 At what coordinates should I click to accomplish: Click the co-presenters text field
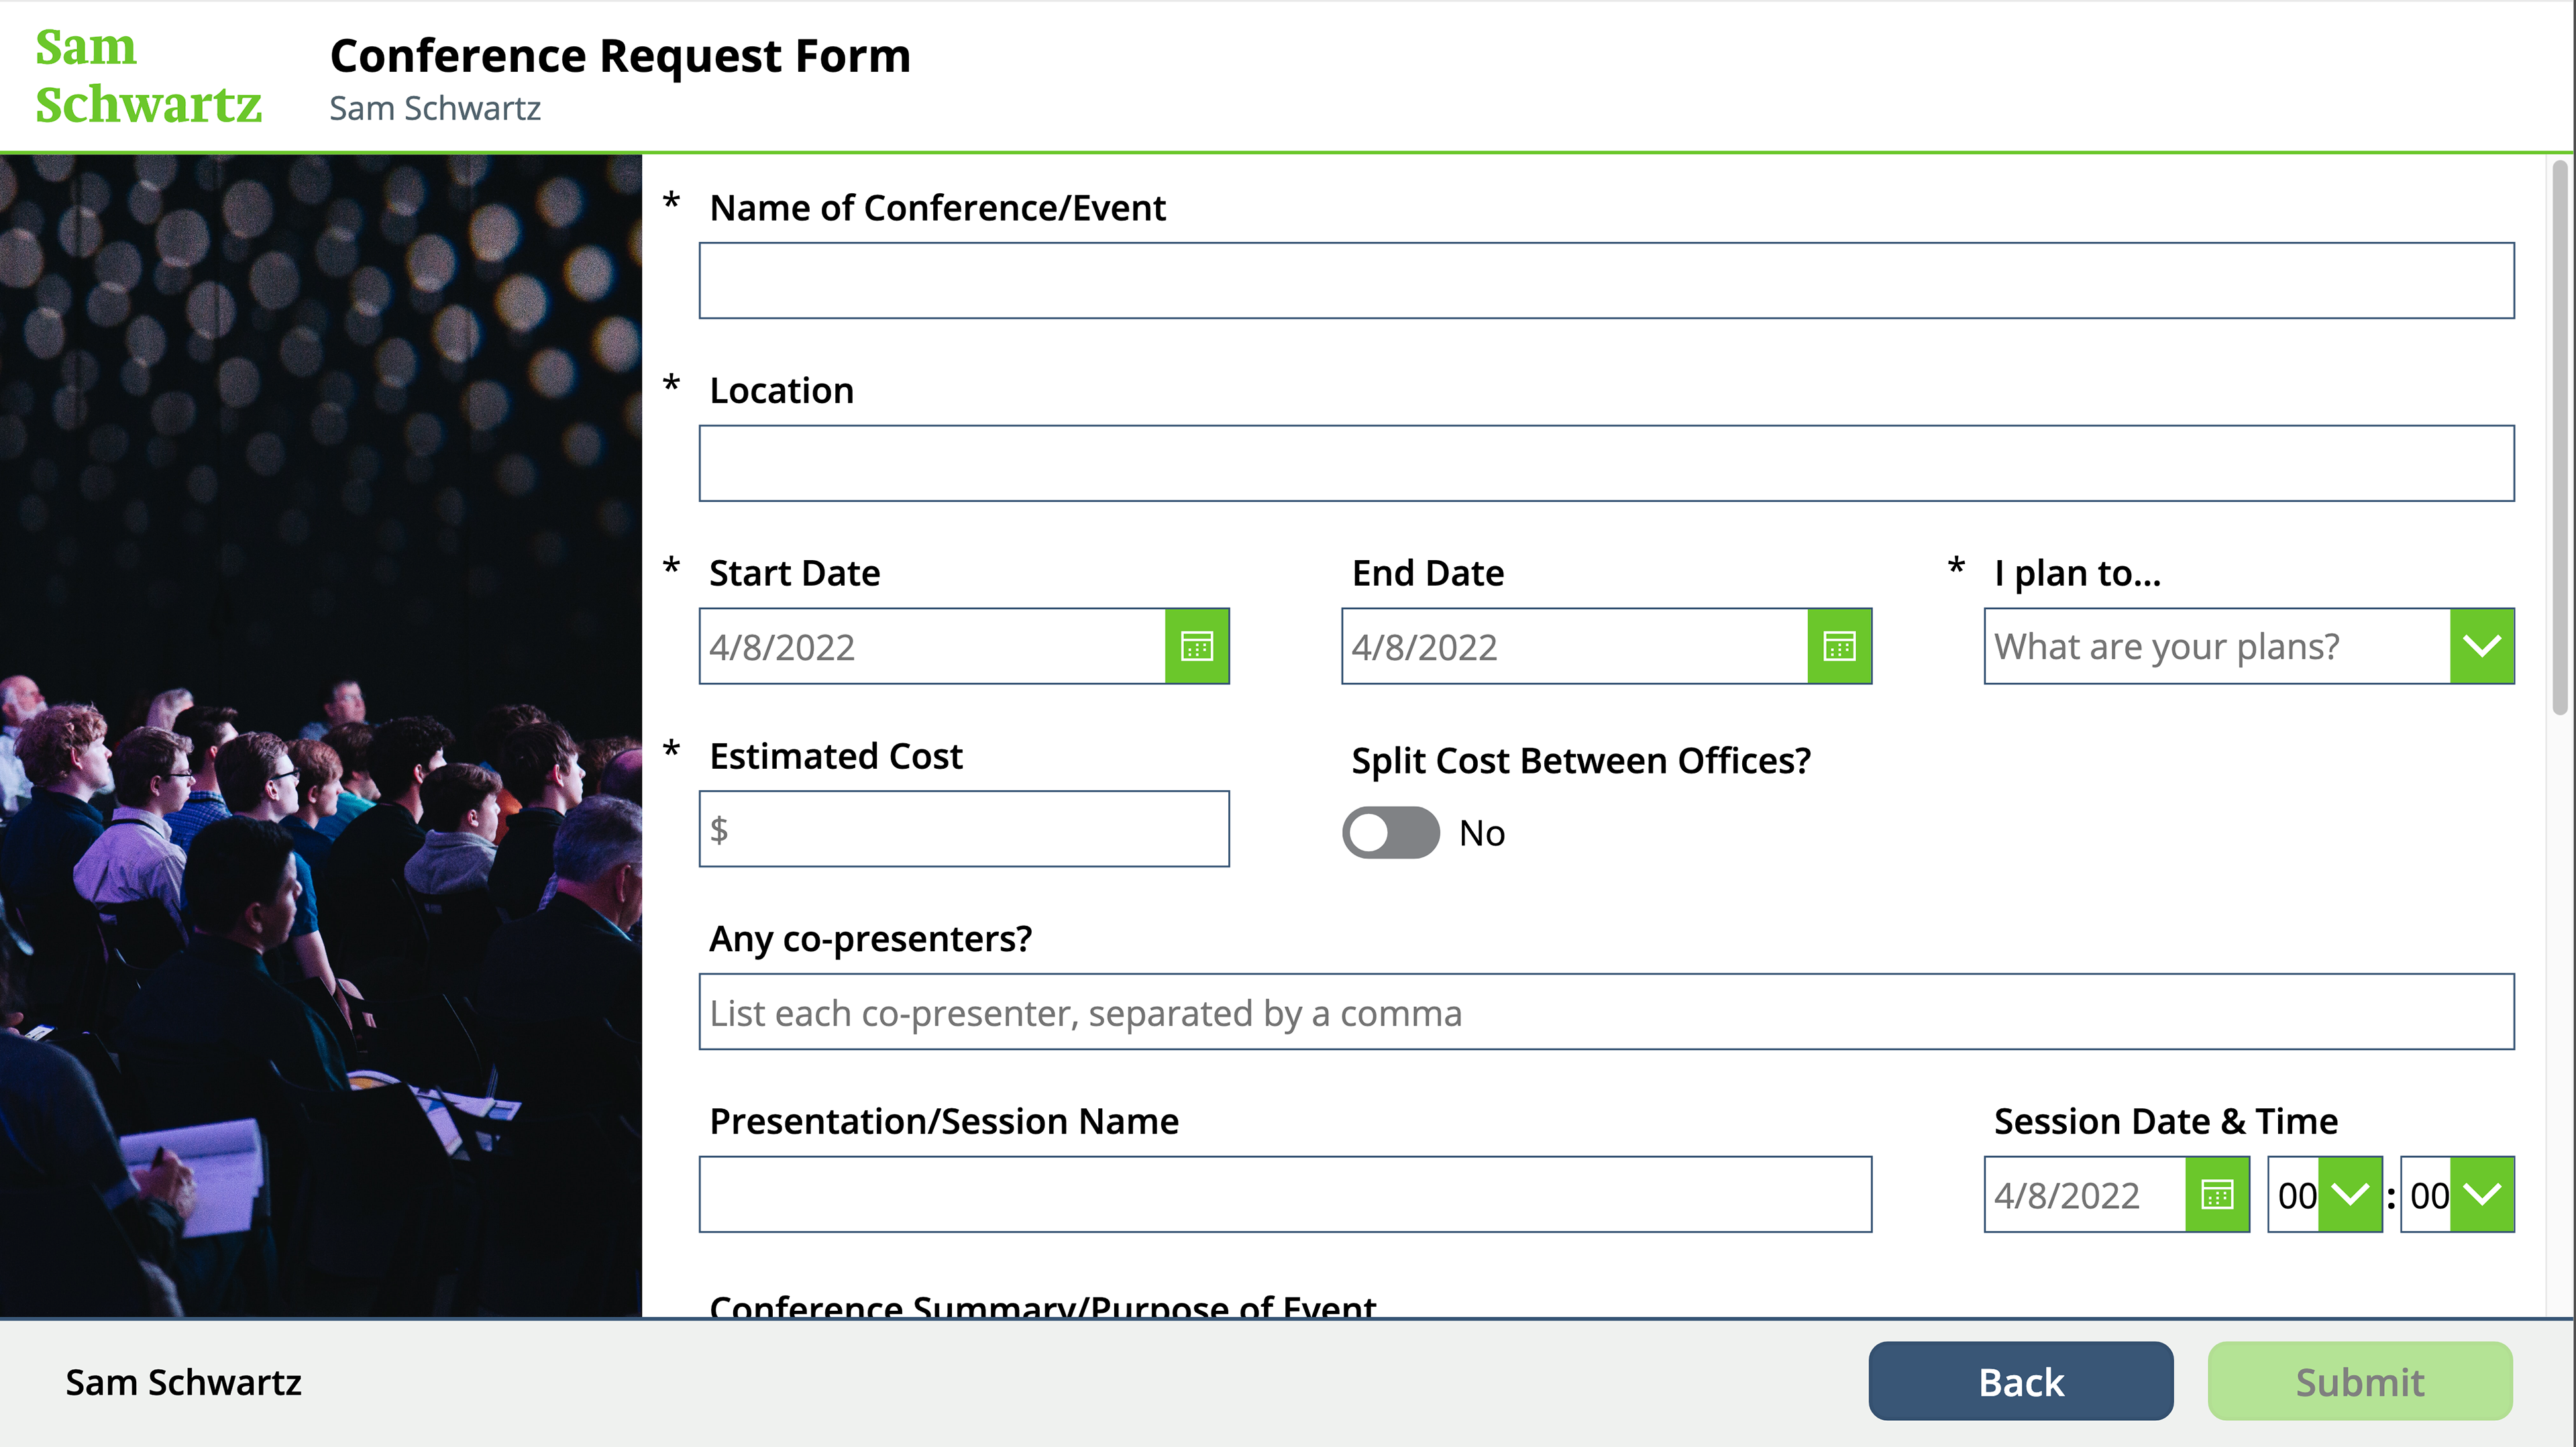[x=1606, y=1012]
